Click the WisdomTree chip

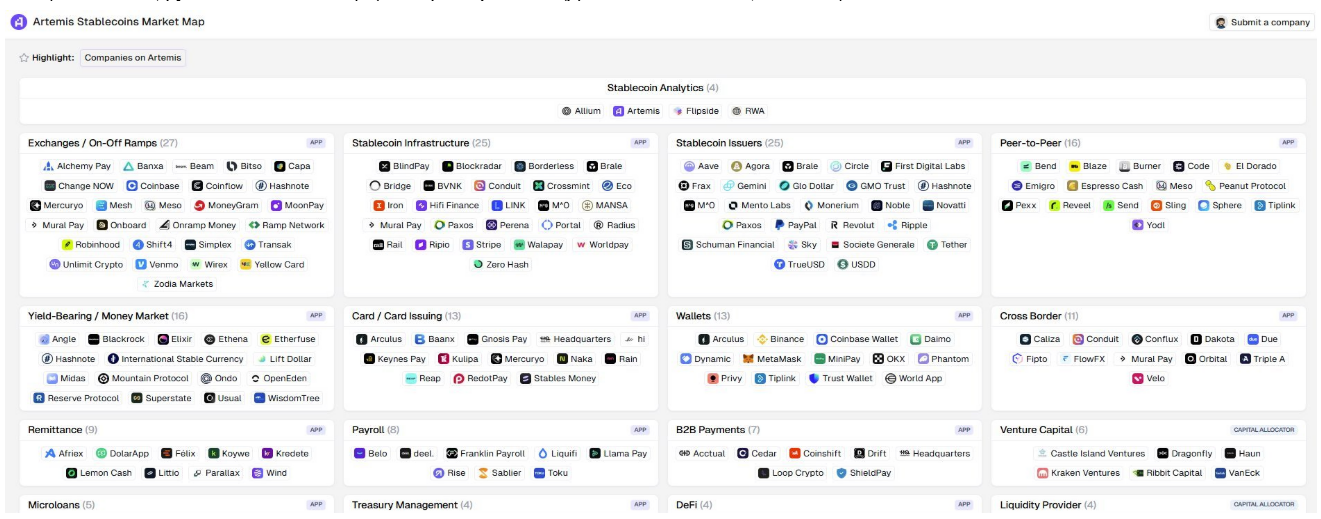pos(286,398)
